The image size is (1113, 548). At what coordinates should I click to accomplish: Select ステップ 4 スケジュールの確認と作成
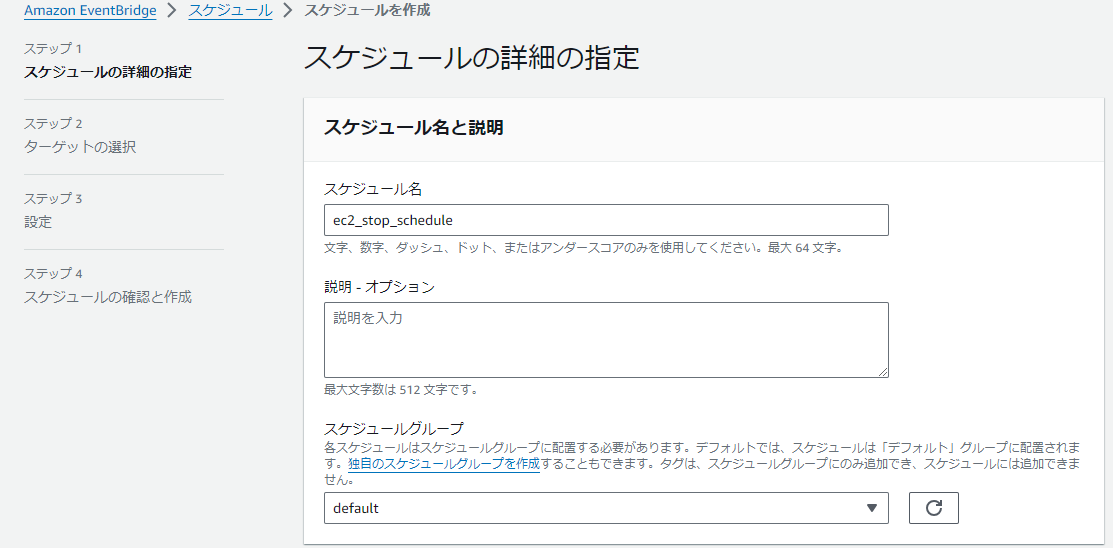click(108, 286)
